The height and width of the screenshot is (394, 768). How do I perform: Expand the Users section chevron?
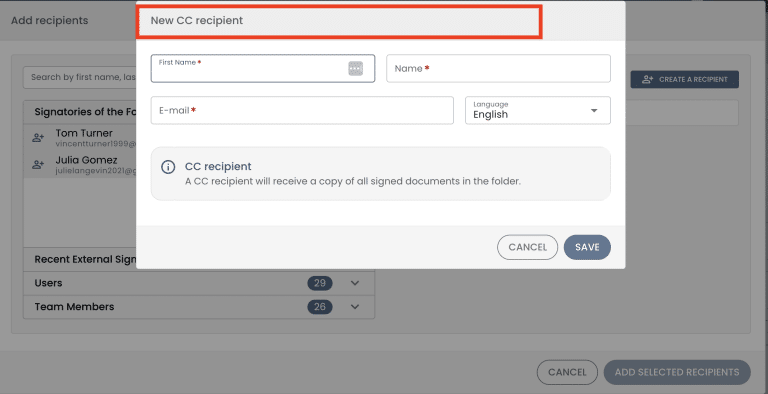[x=355, y=283]
